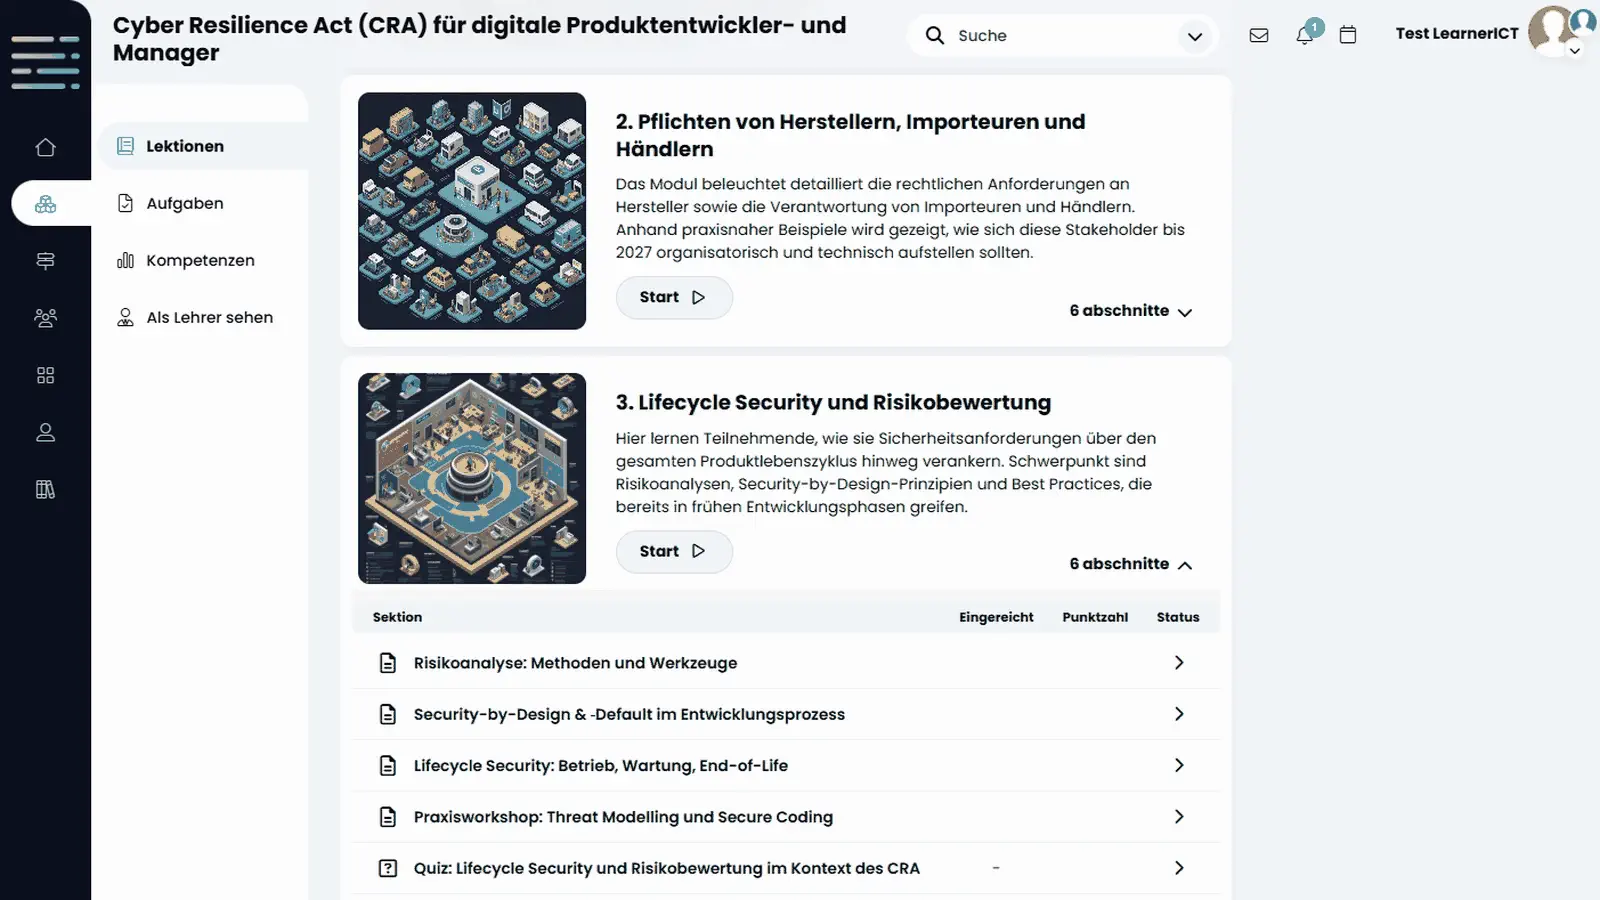
Task: Open the notifications bell icon
Action: click(x=1304, y=35)
